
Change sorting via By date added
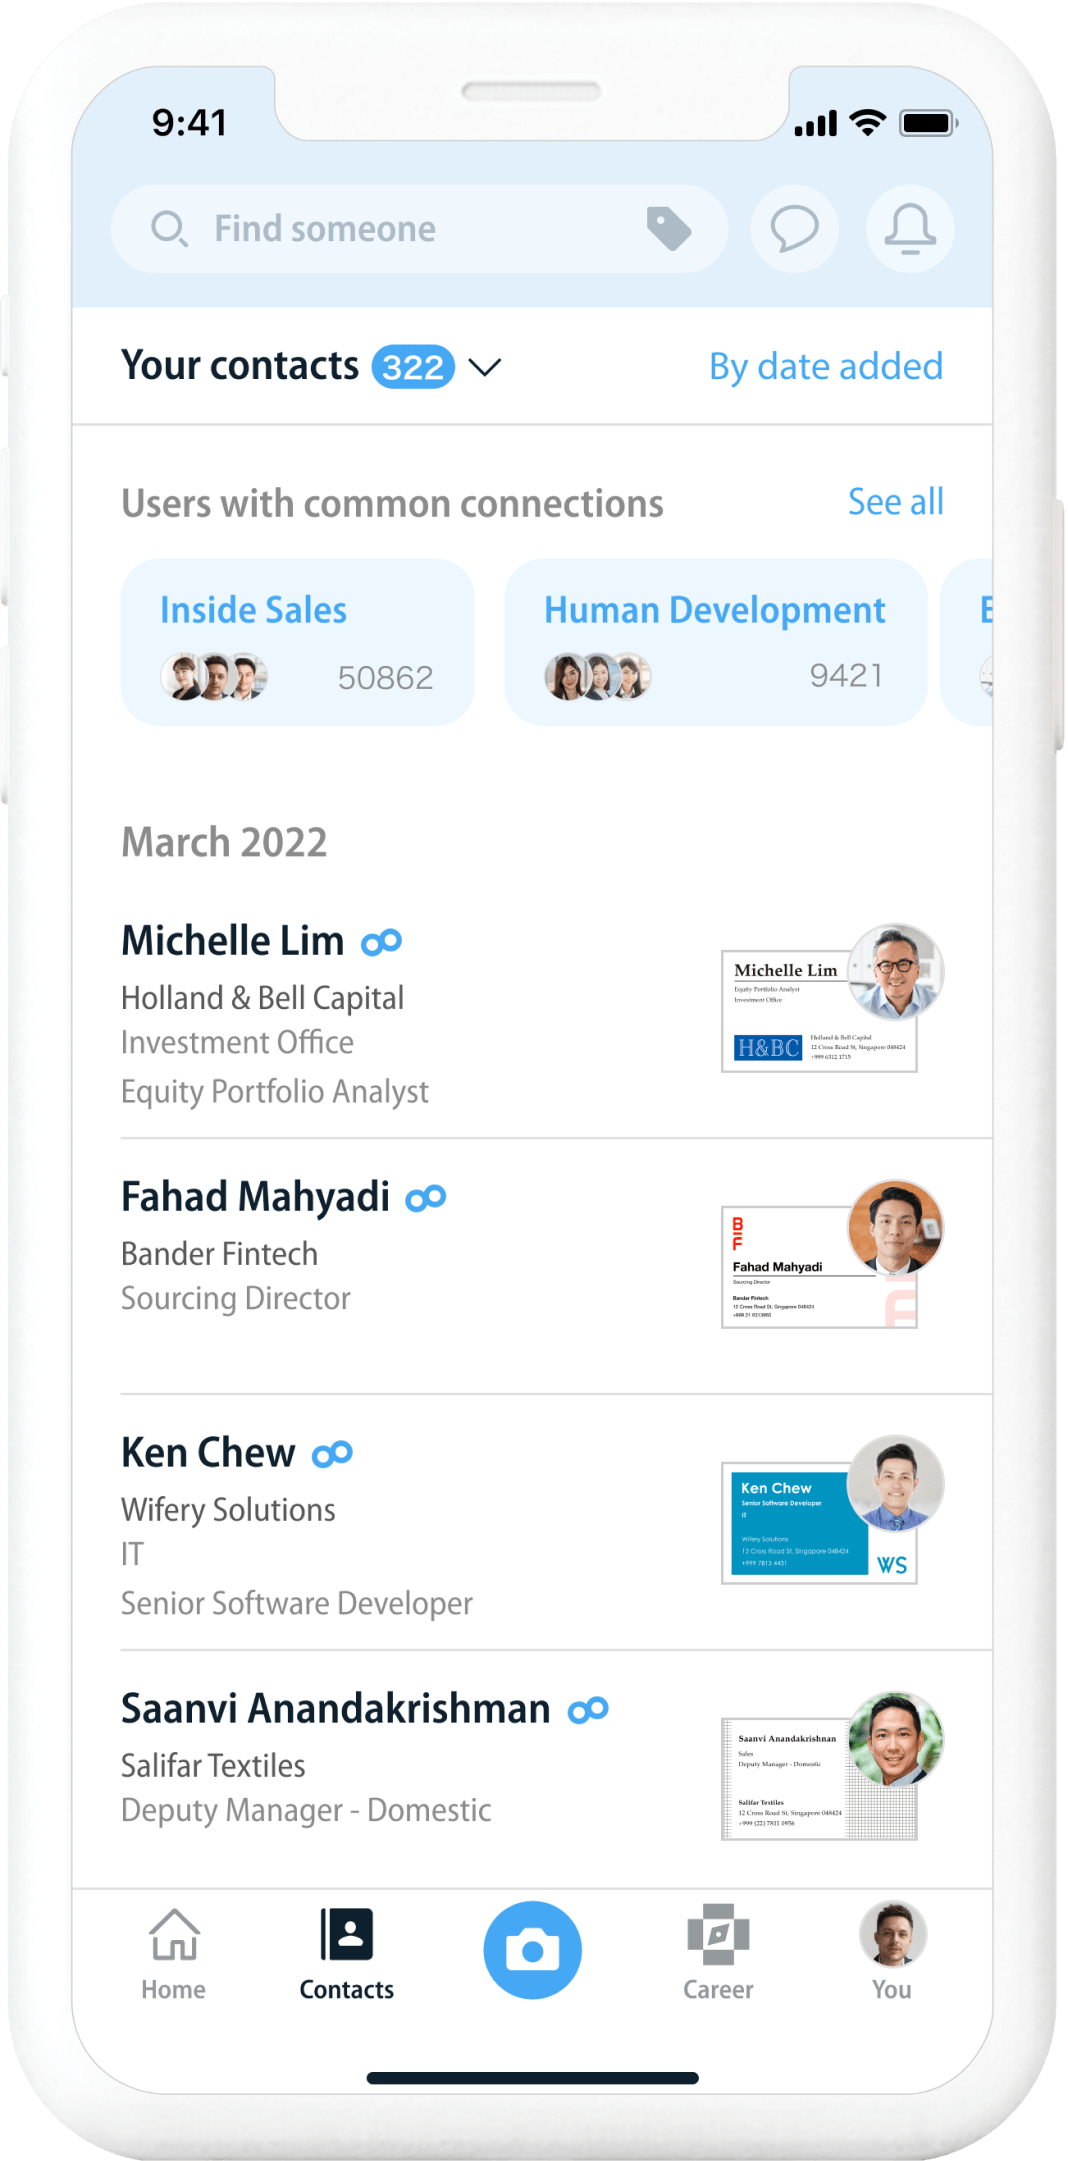tap(825, 367)
